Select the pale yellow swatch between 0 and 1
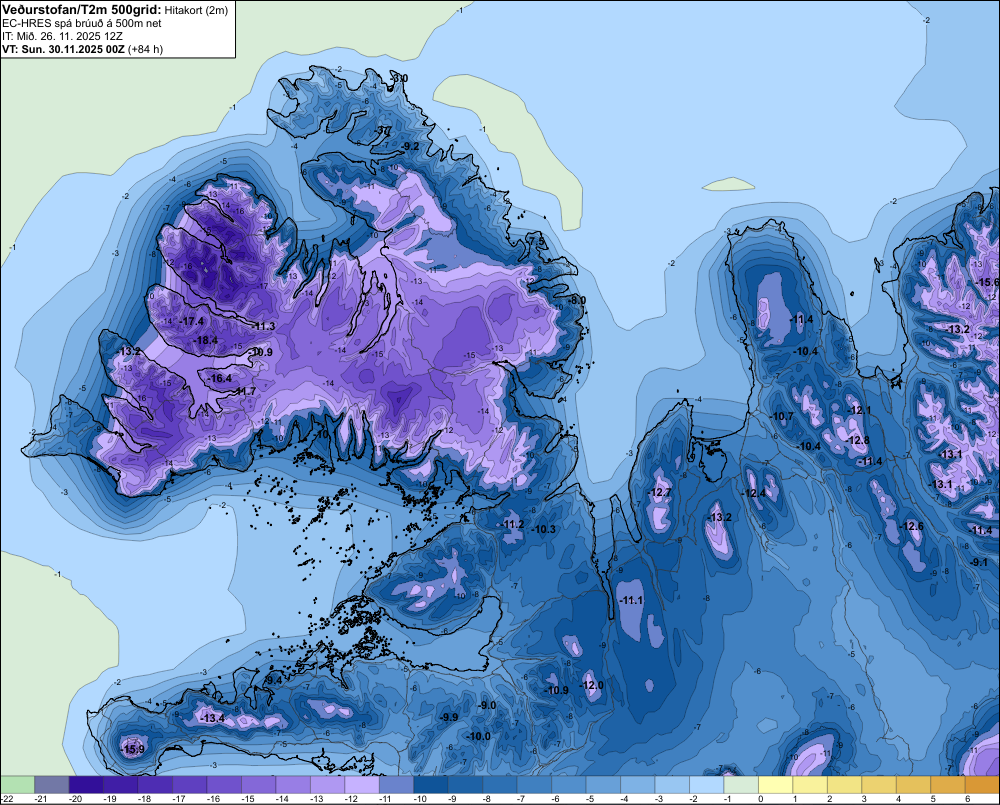Image resolution: width=1000 pixels, height=805 pixels. pos(775,784)
